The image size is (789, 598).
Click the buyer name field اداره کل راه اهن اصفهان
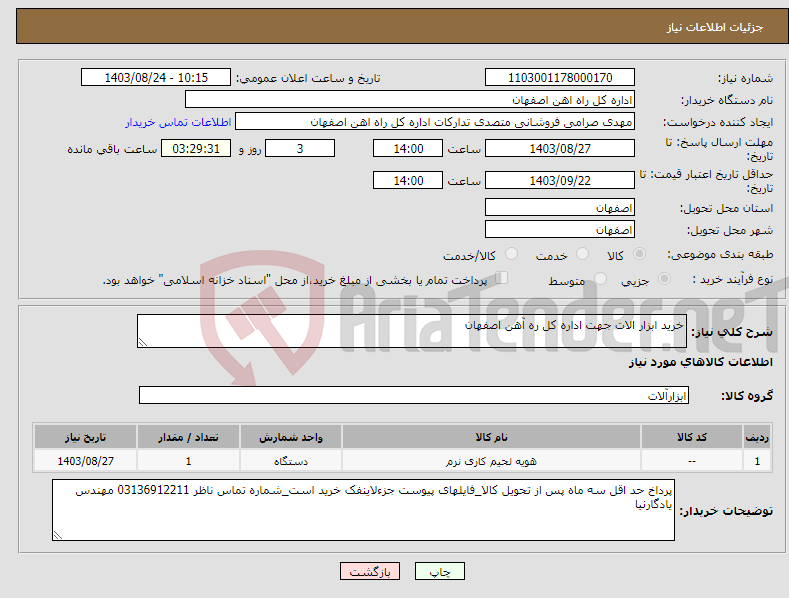(x=410, y=100)
